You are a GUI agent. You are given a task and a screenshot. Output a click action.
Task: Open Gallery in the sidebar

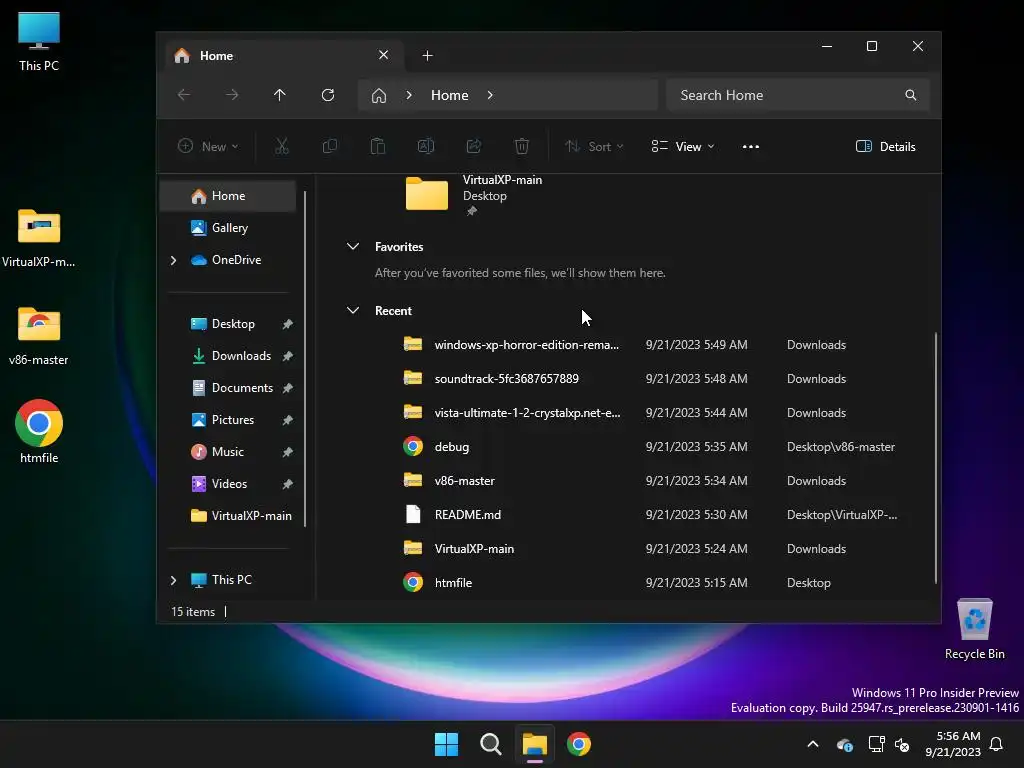point(228,228)
